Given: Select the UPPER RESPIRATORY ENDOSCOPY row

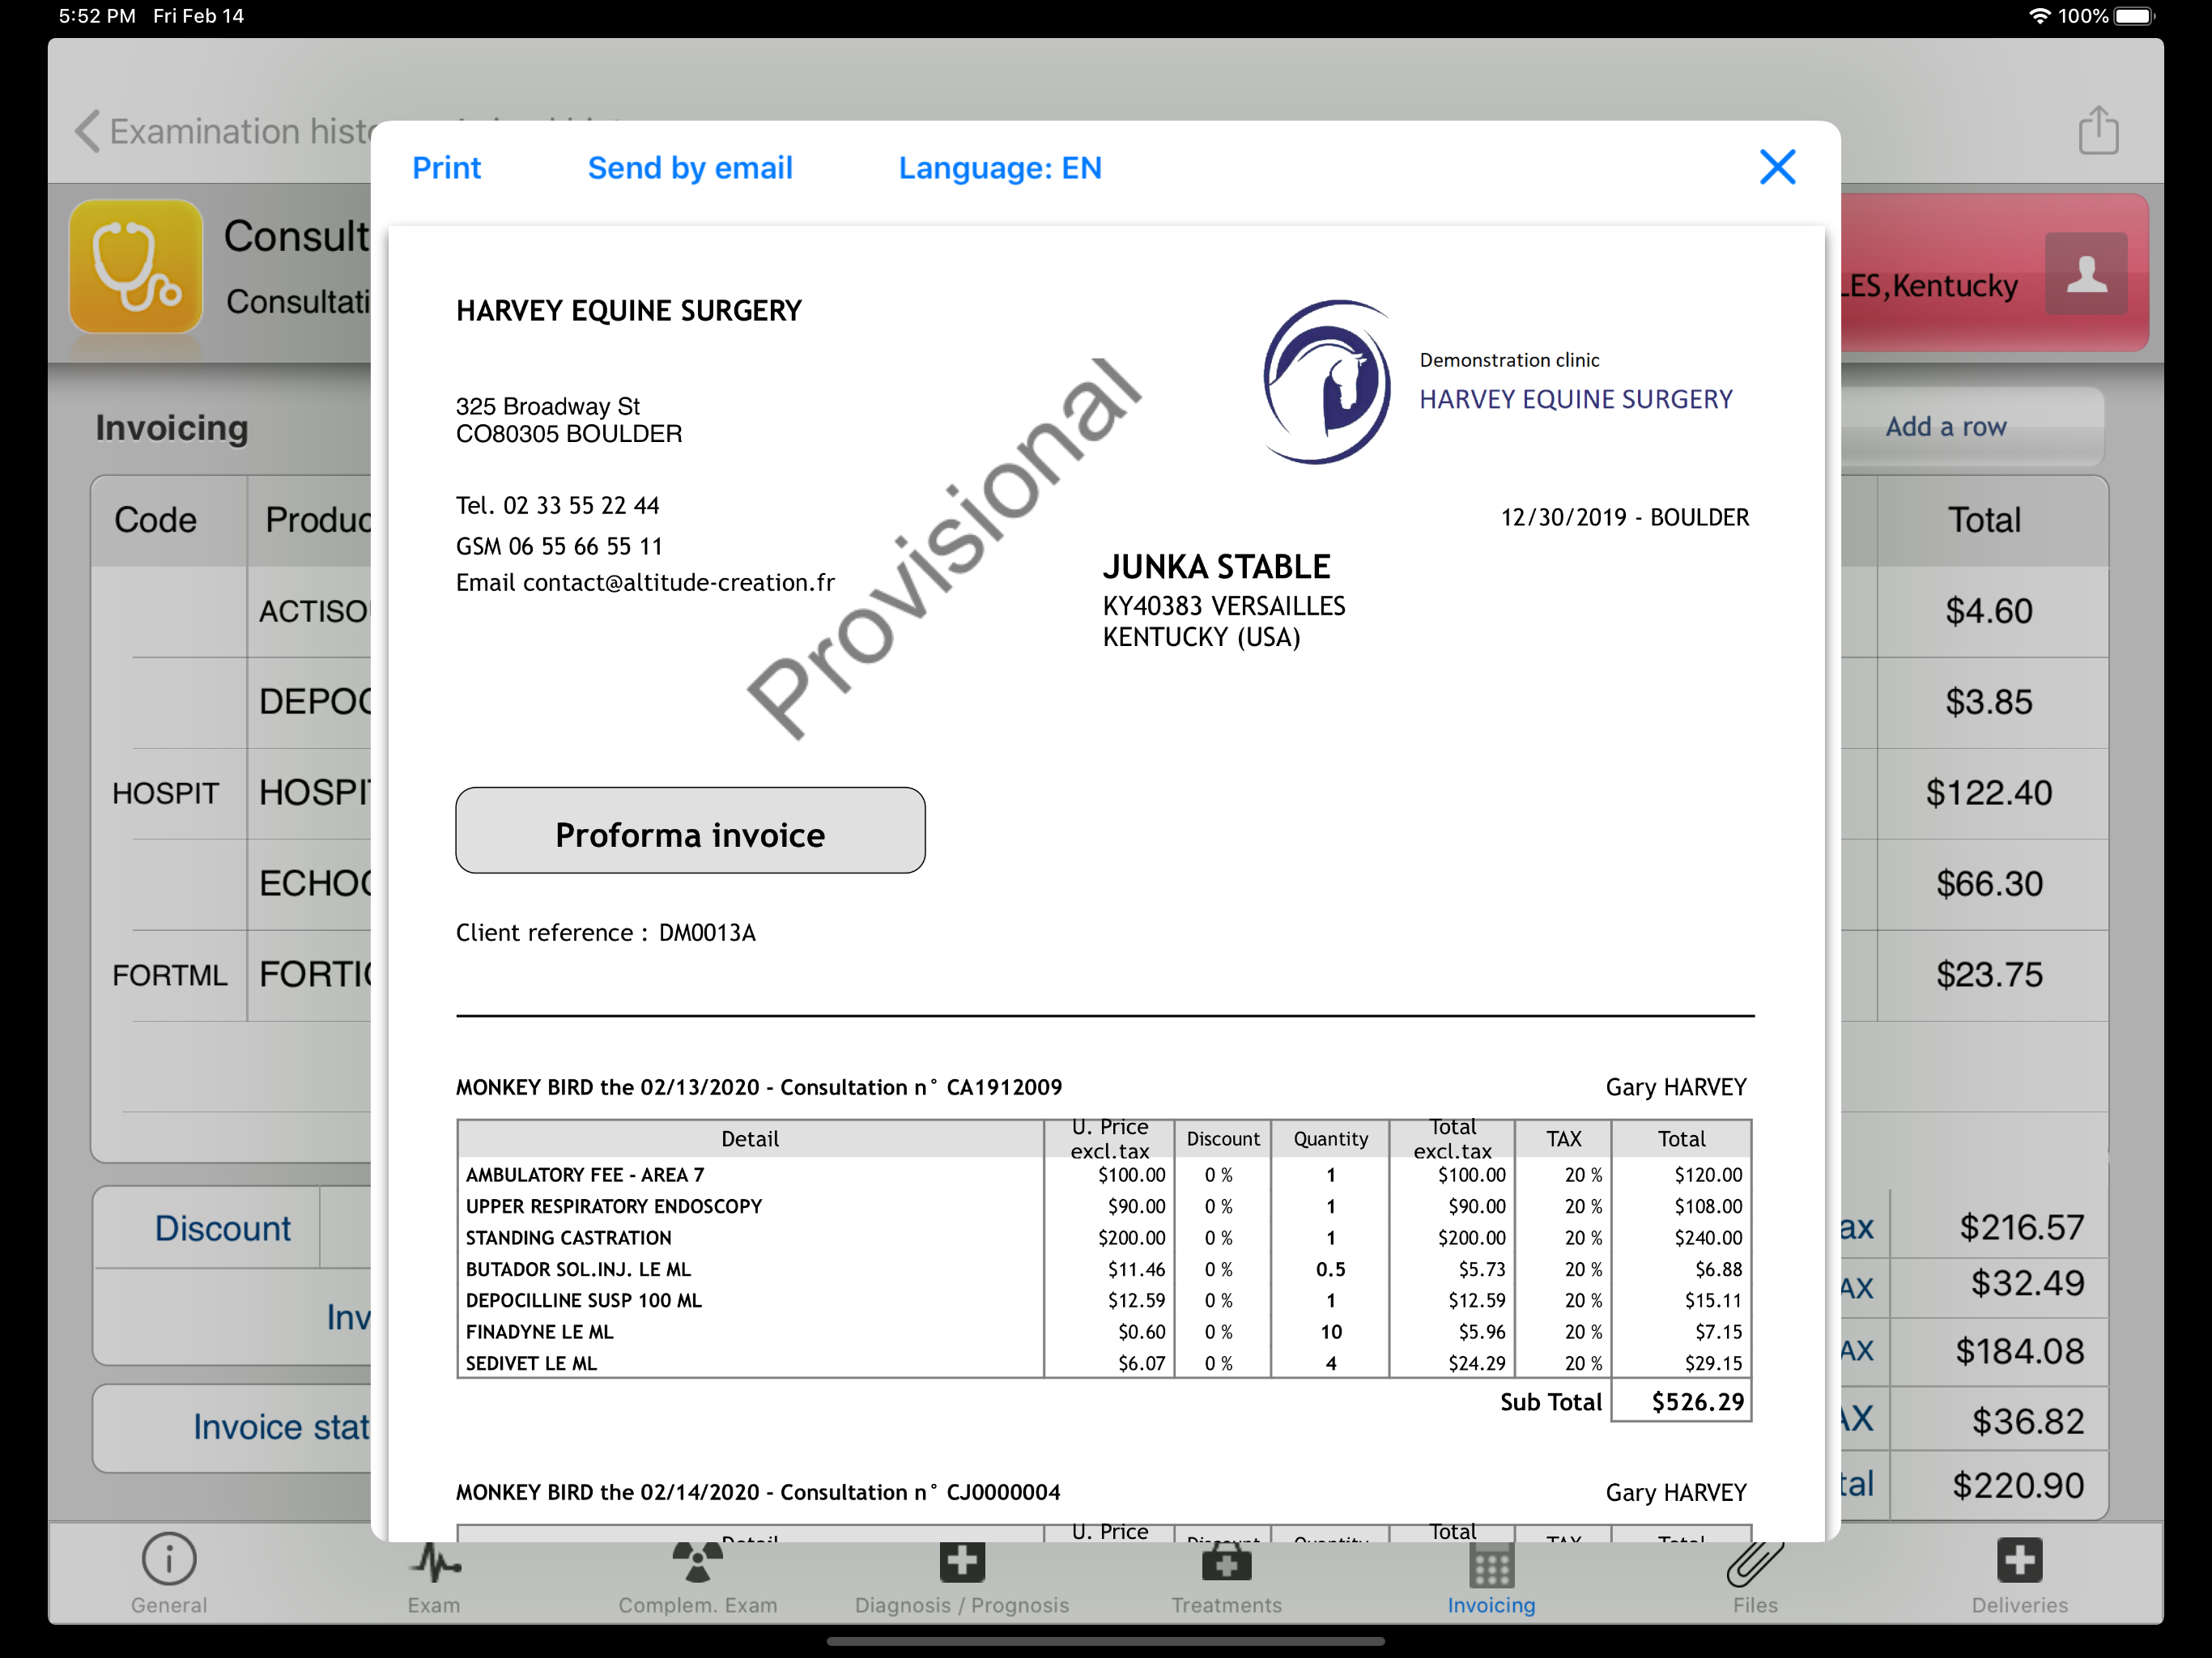Looking at the screenshot, I should coord(1104,1206).
